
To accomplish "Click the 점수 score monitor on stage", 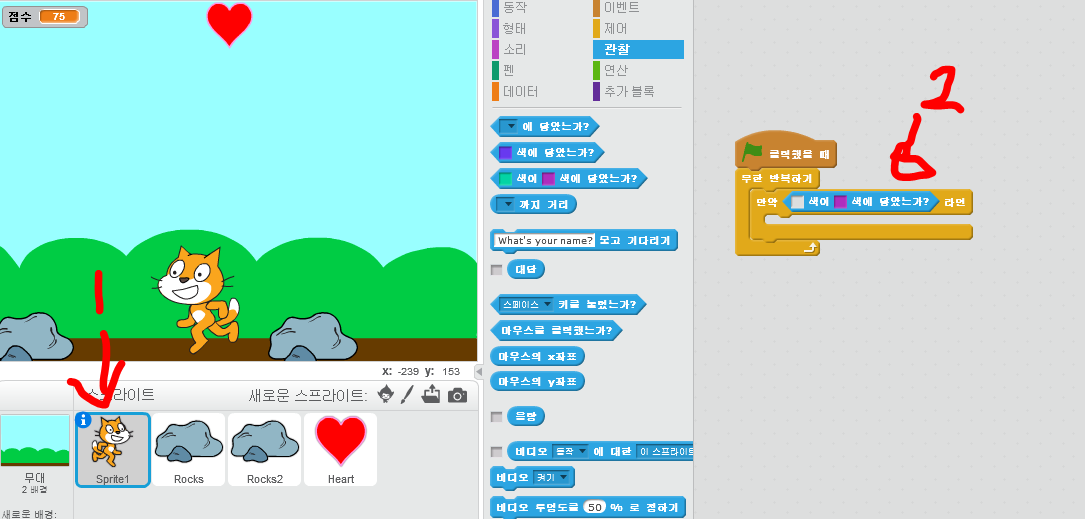I will (x=45, y=17).
